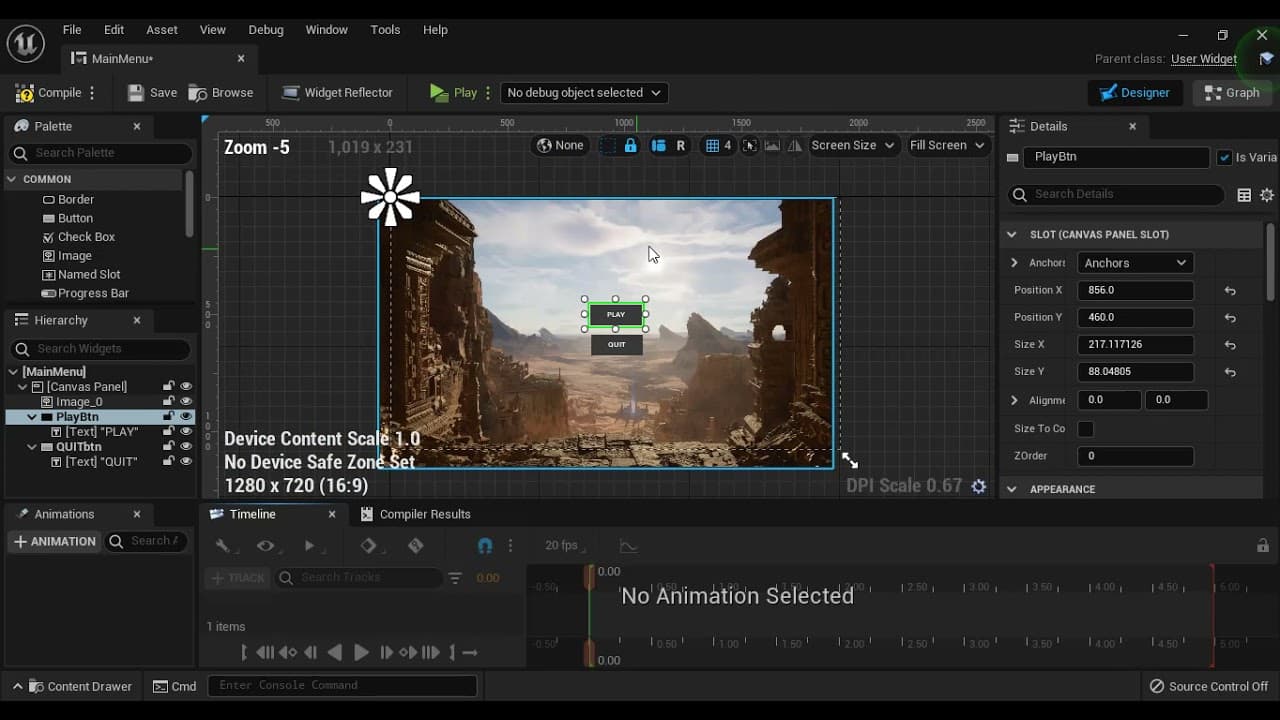Toggle the viewport layout lock icon
This screenshot has width=1280, height=720.
click(630, 146)
